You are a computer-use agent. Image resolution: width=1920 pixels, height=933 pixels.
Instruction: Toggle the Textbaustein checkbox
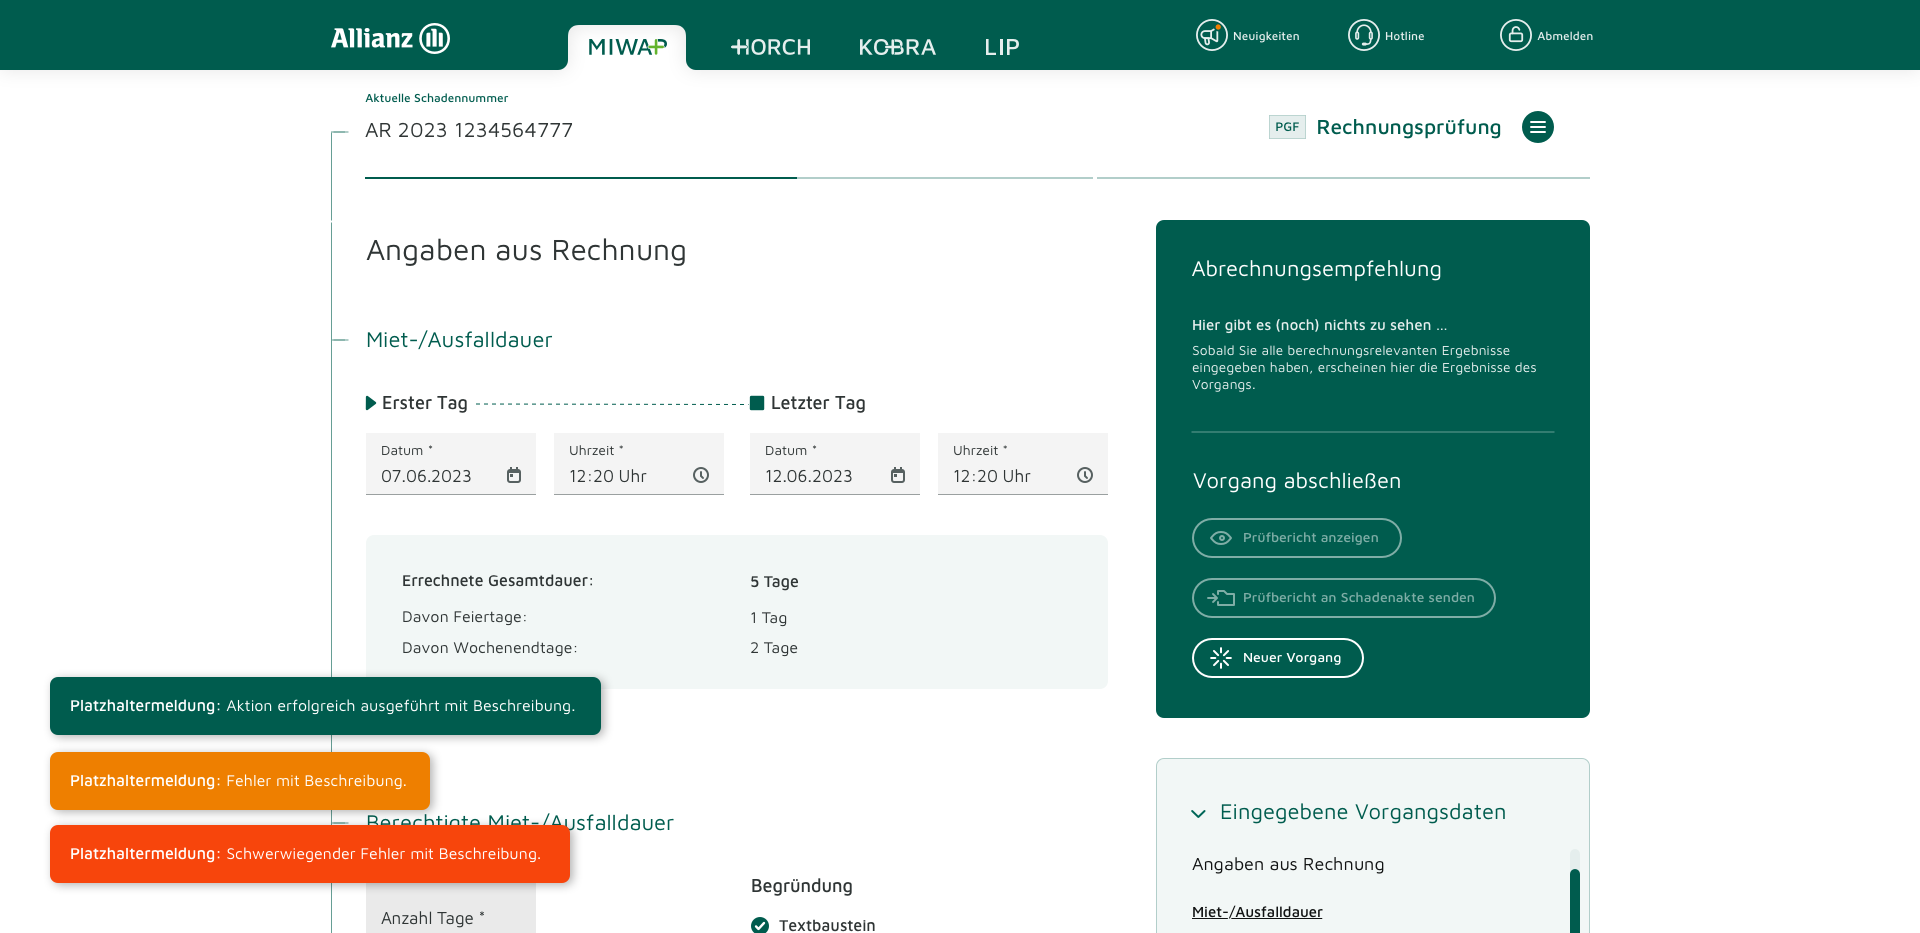click(760, 925)
